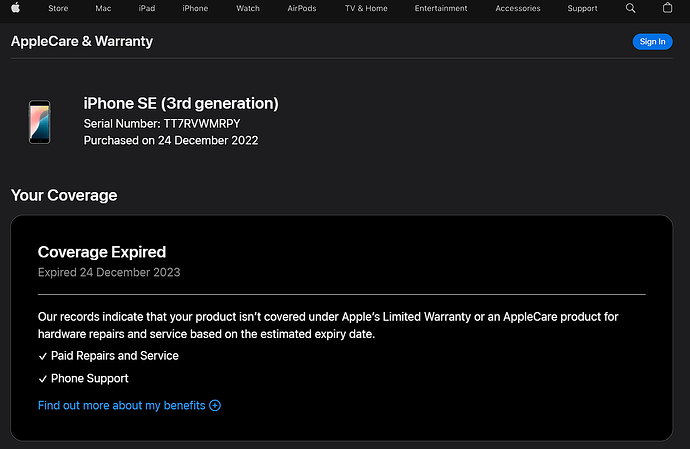Click the 'Coverage Expired' heading
690x449 pixels.
[x=102, y=252]
